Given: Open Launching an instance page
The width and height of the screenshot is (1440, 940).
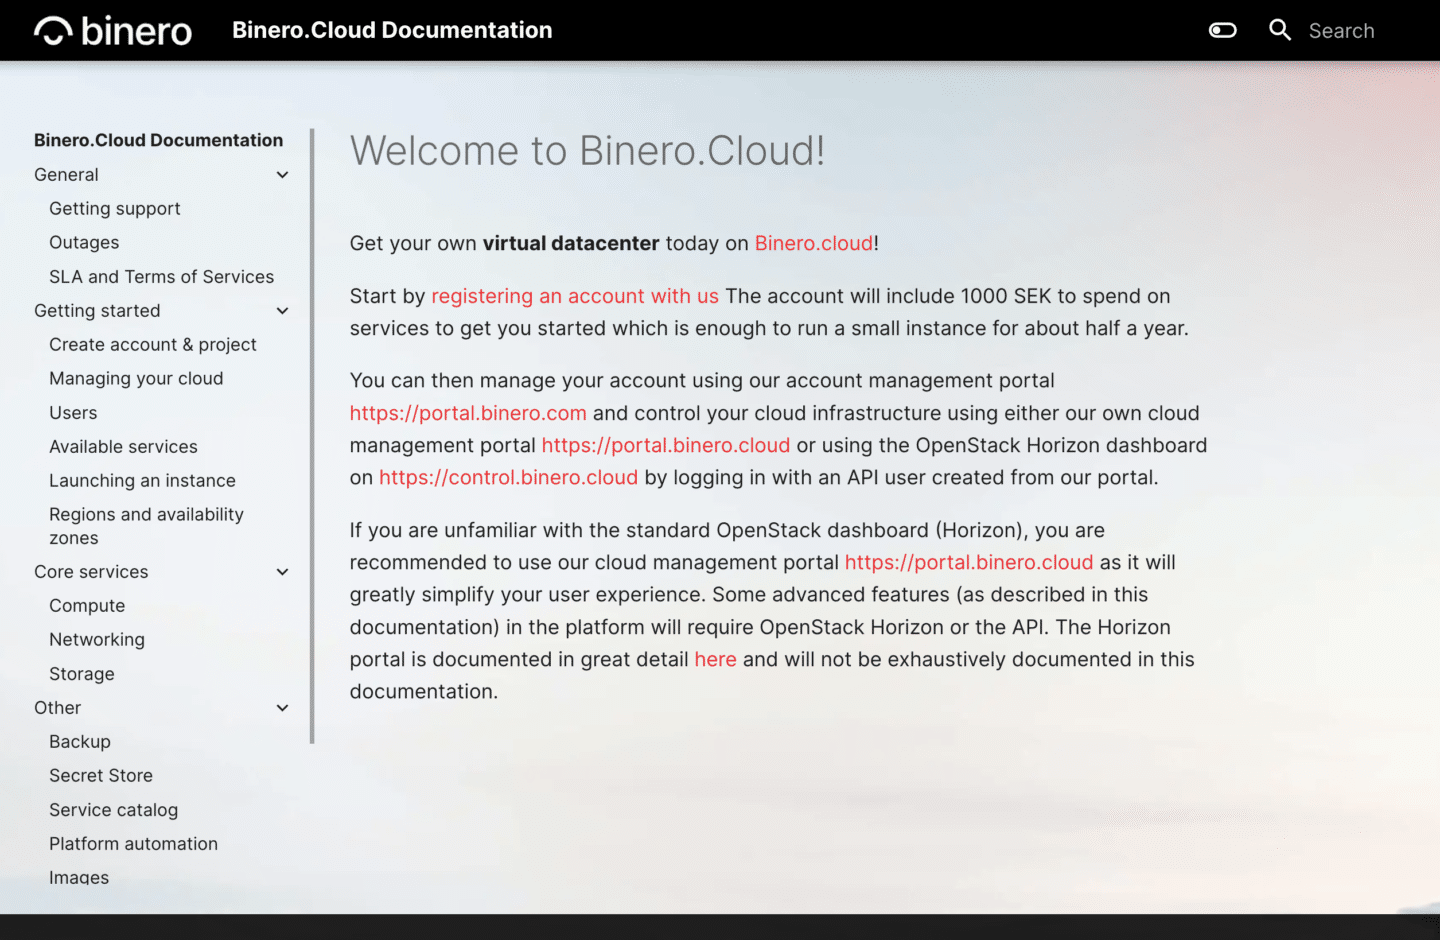Looking at the screenshot, I should [x=142, y=481].
